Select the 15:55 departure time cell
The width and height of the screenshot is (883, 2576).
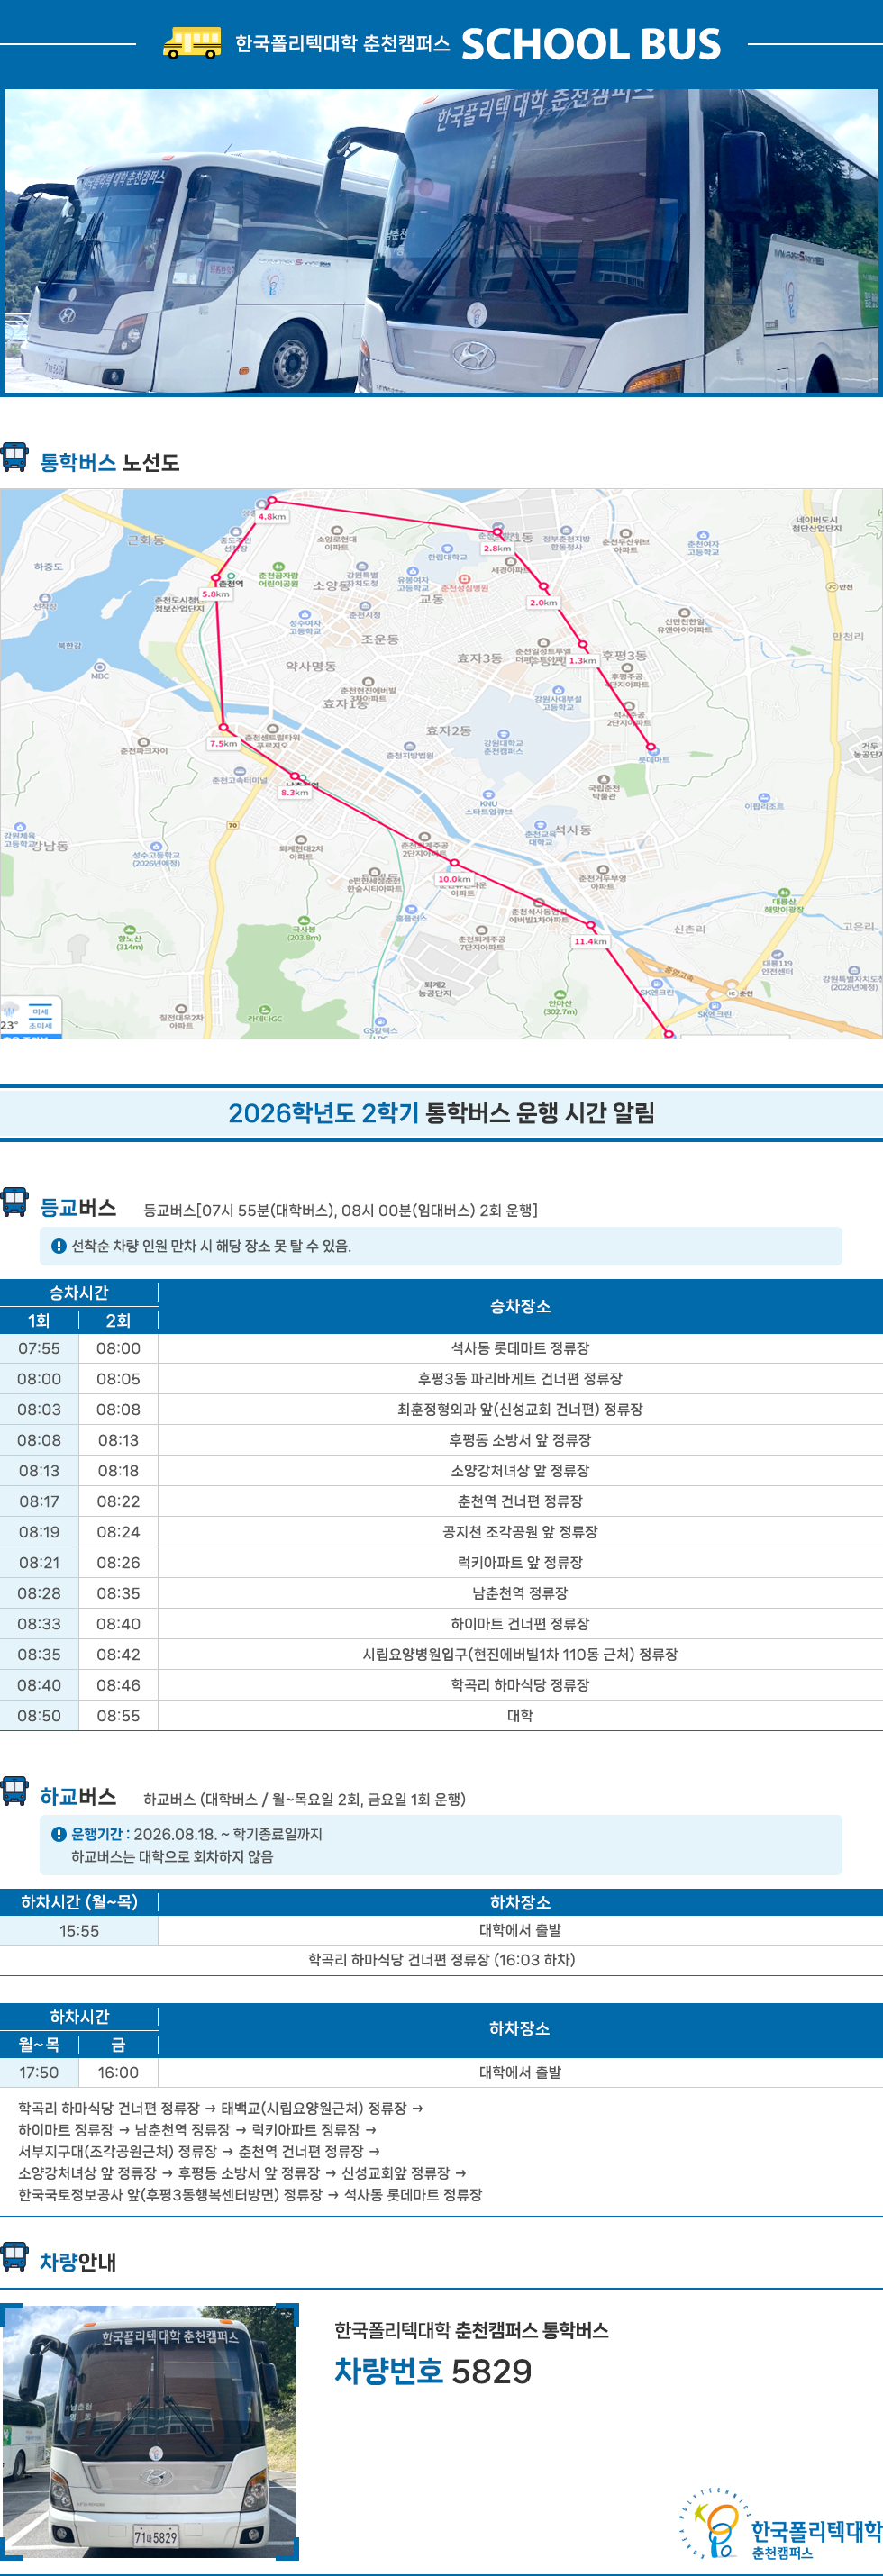tap(79, 1930)
